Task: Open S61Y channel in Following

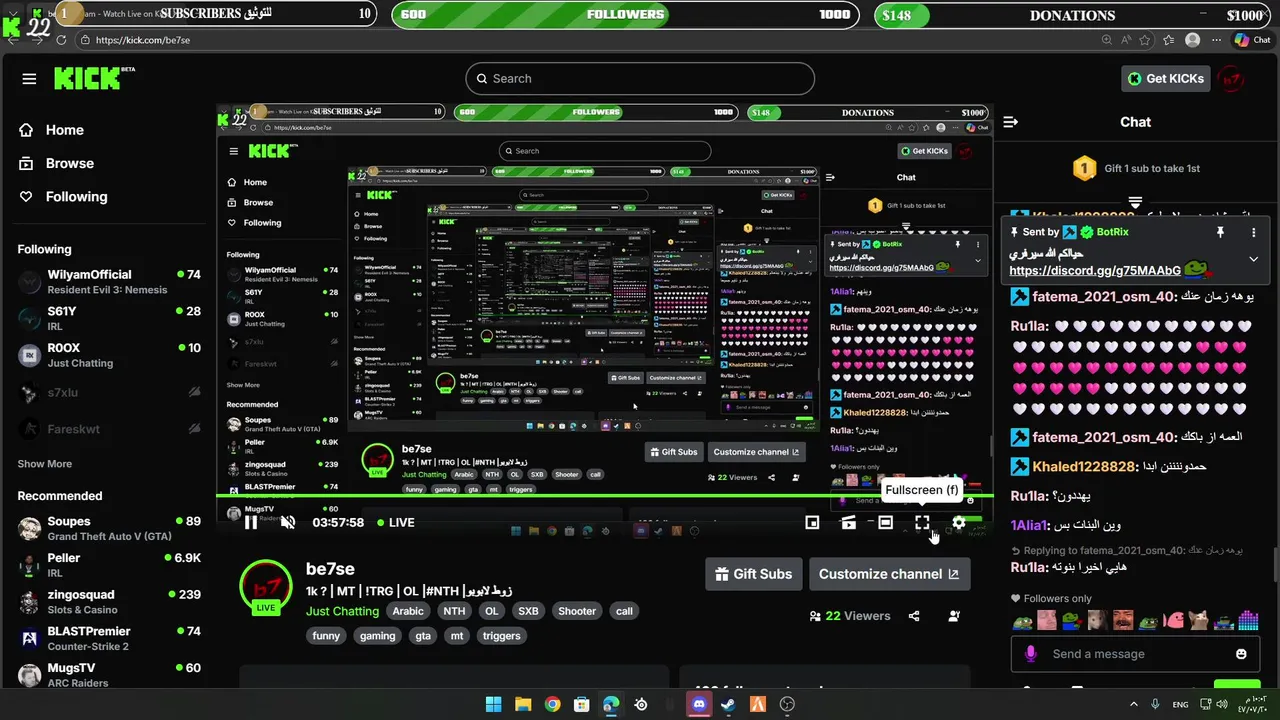Action: (x=109, y=318)
